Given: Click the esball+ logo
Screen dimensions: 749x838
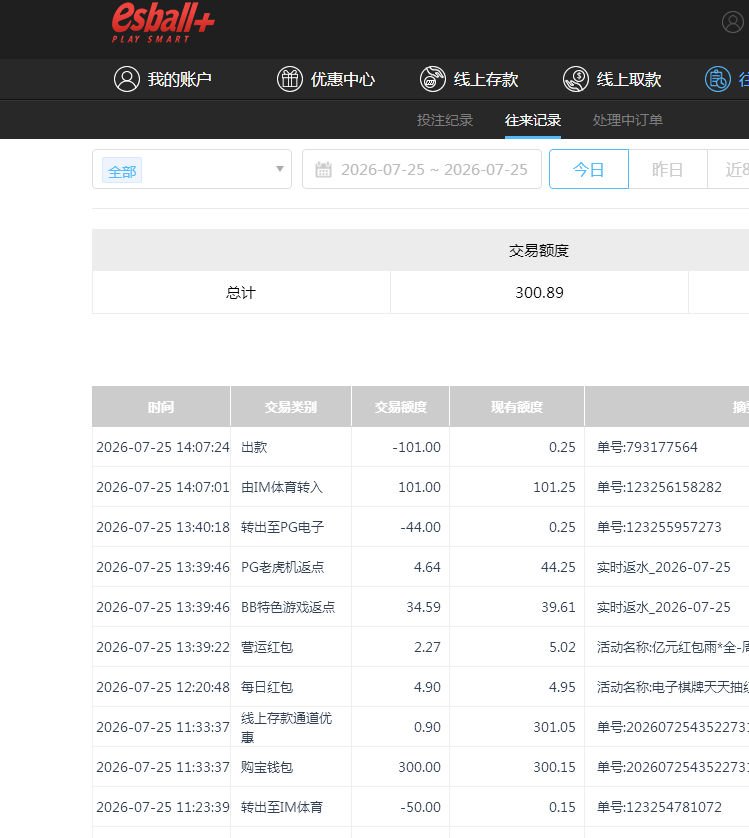Looking at the screenshot, I should tap(163, 22).
